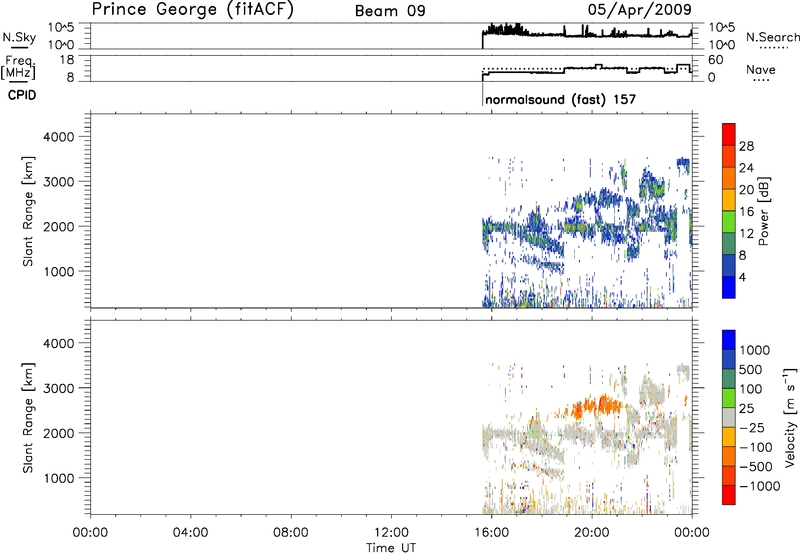This screenshot has width=800, height=554.
Task: Pick the bright blue bottom Power colorbar segment
Action: point(729,287)
